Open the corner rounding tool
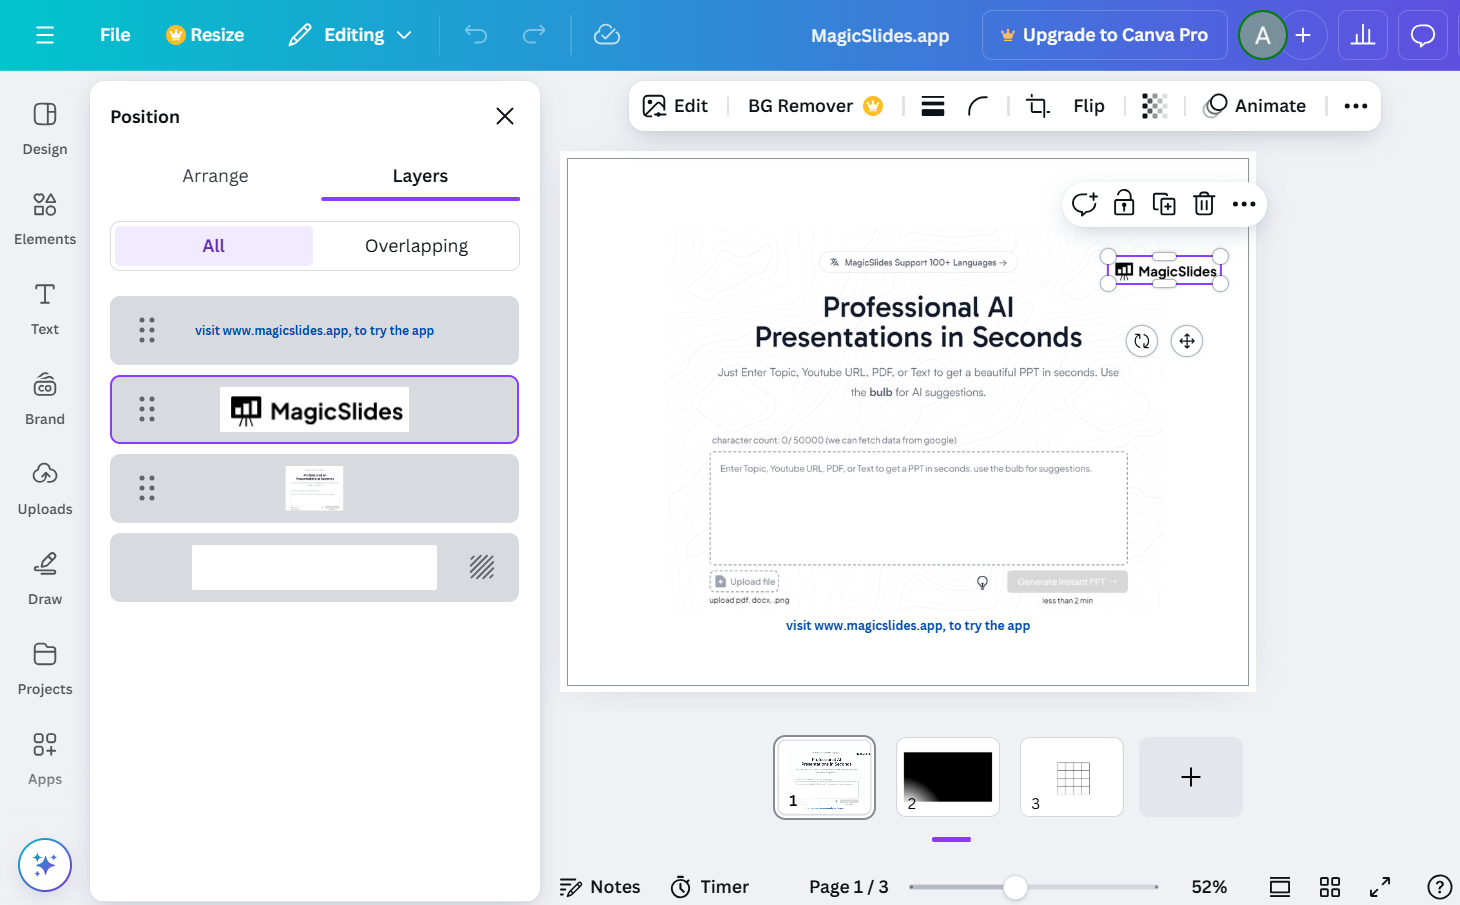The height and width of the screenshot is (905, 1460). tap(978, 106)
